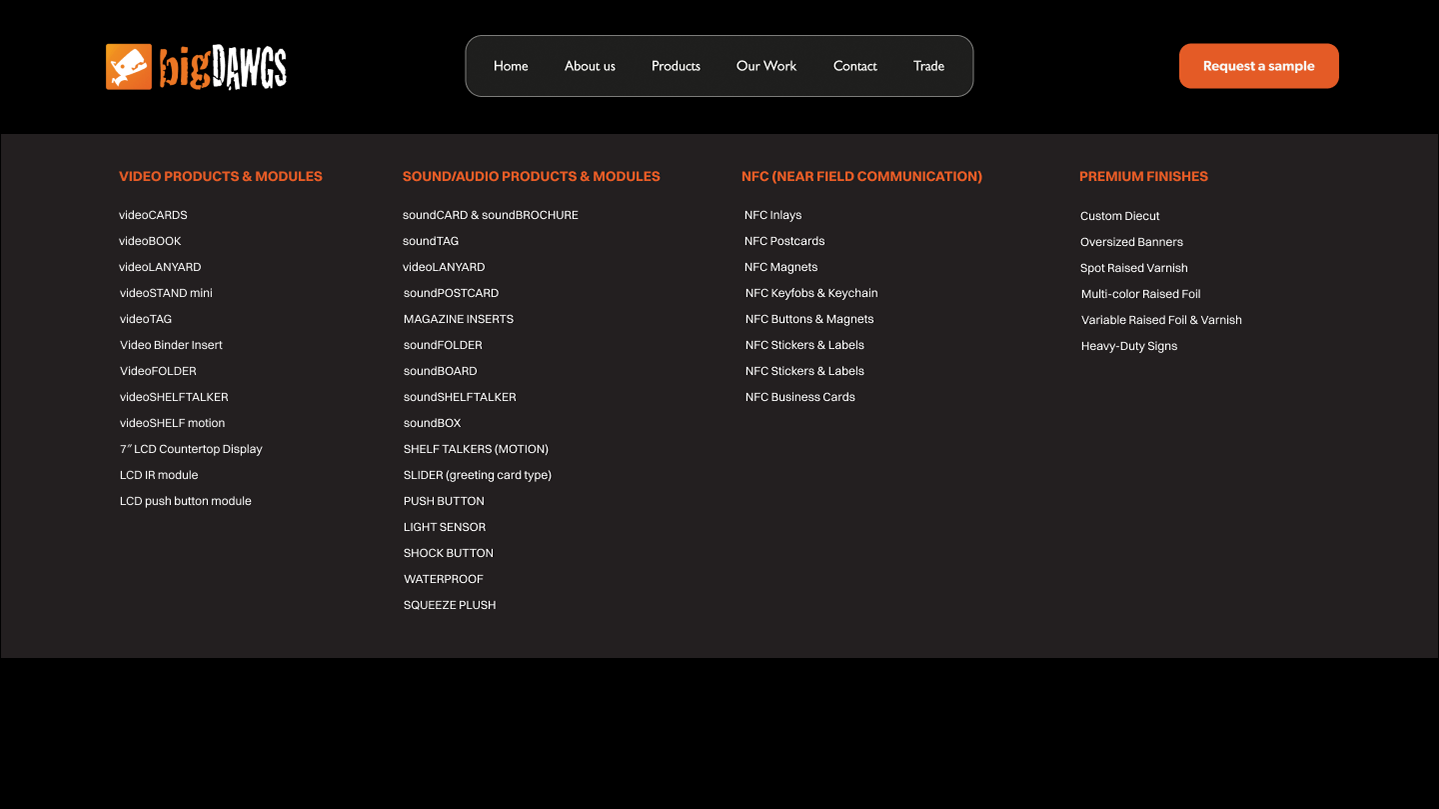Select Products in the navigation bar
The width and height of the screenshot is (1439, 809).
click(676, 66)
